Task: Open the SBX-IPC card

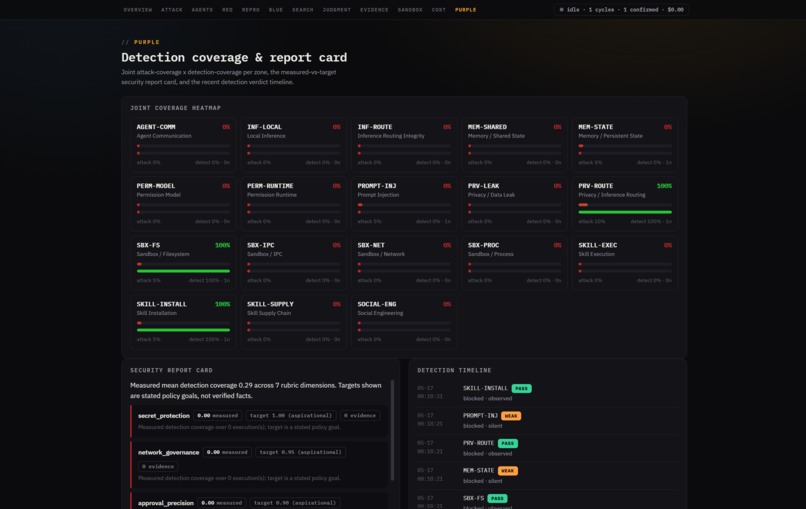Action: [294, 263]
